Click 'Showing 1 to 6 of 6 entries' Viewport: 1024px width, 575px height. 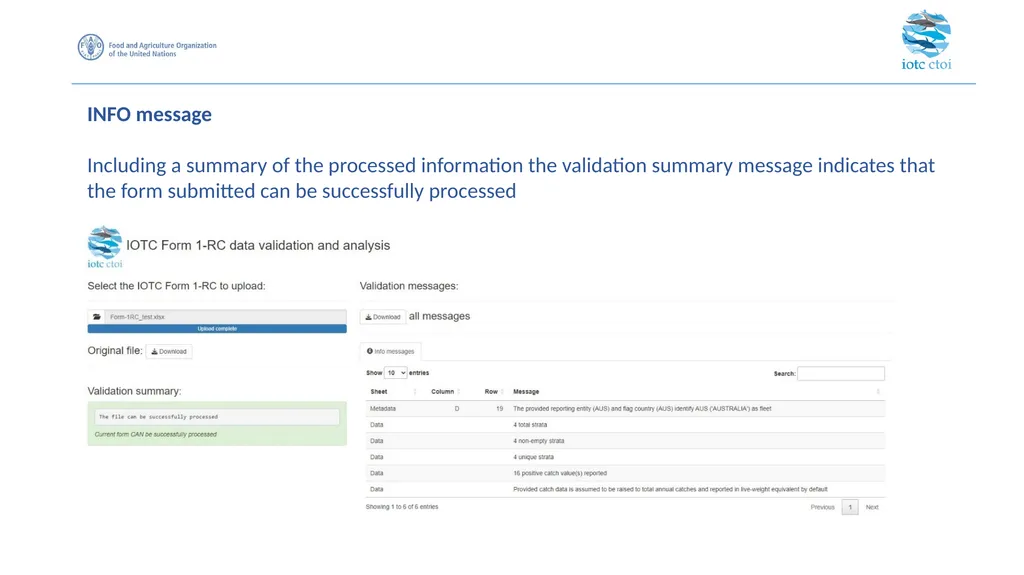tap(402, 507)
